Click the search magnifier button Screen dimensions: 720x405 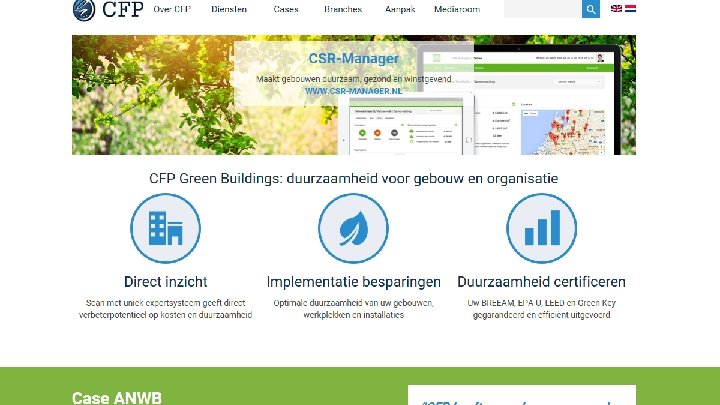pos(591,9)
